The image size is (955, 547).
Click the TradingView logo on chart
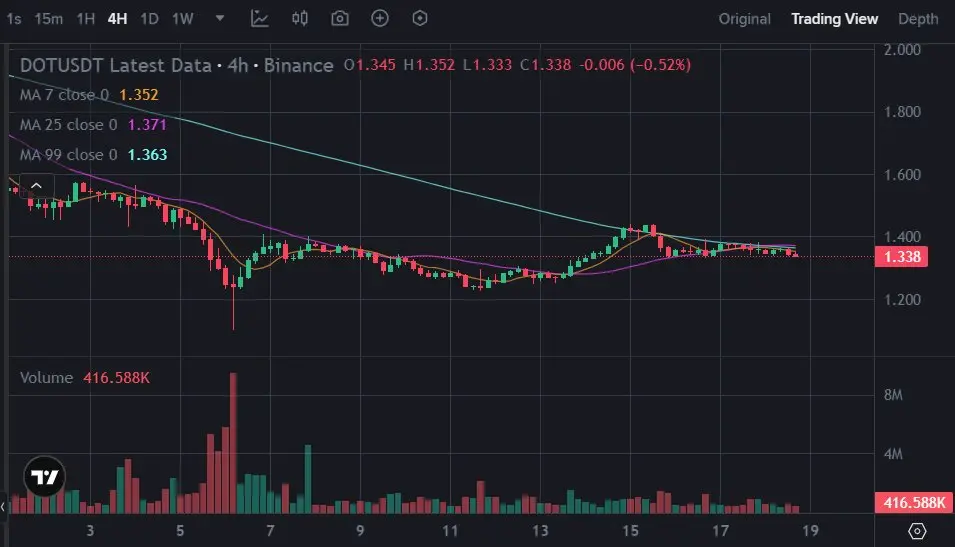tap(45, 477)
